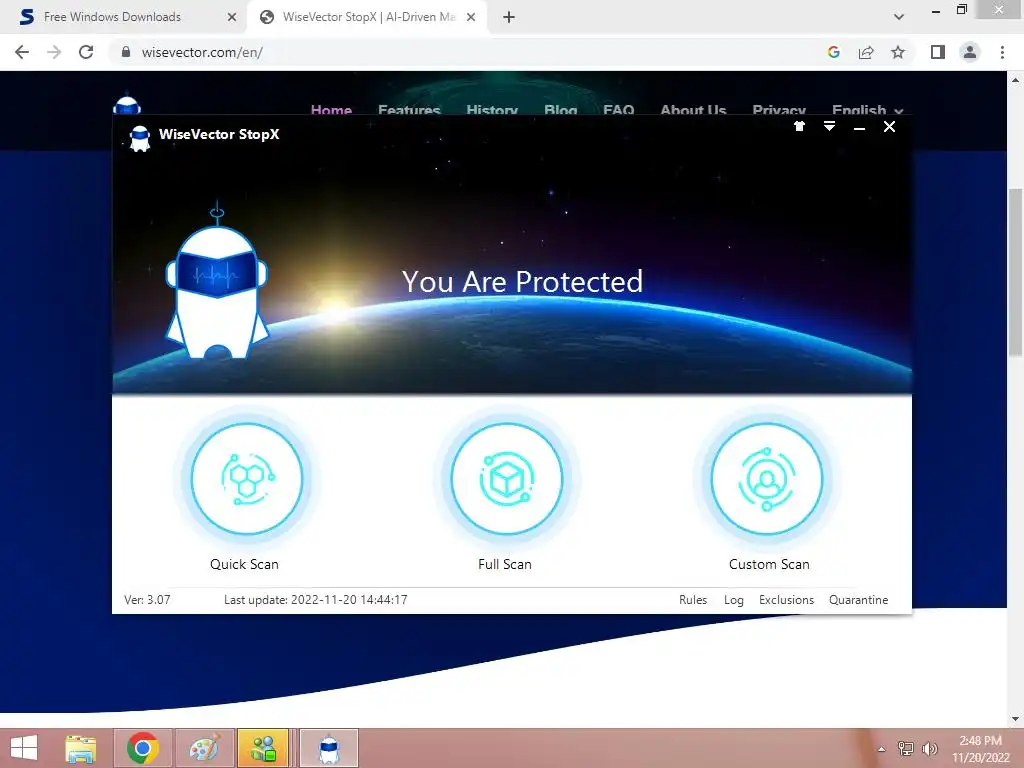Click the You Are Protected status text

(x=522, y=281)
